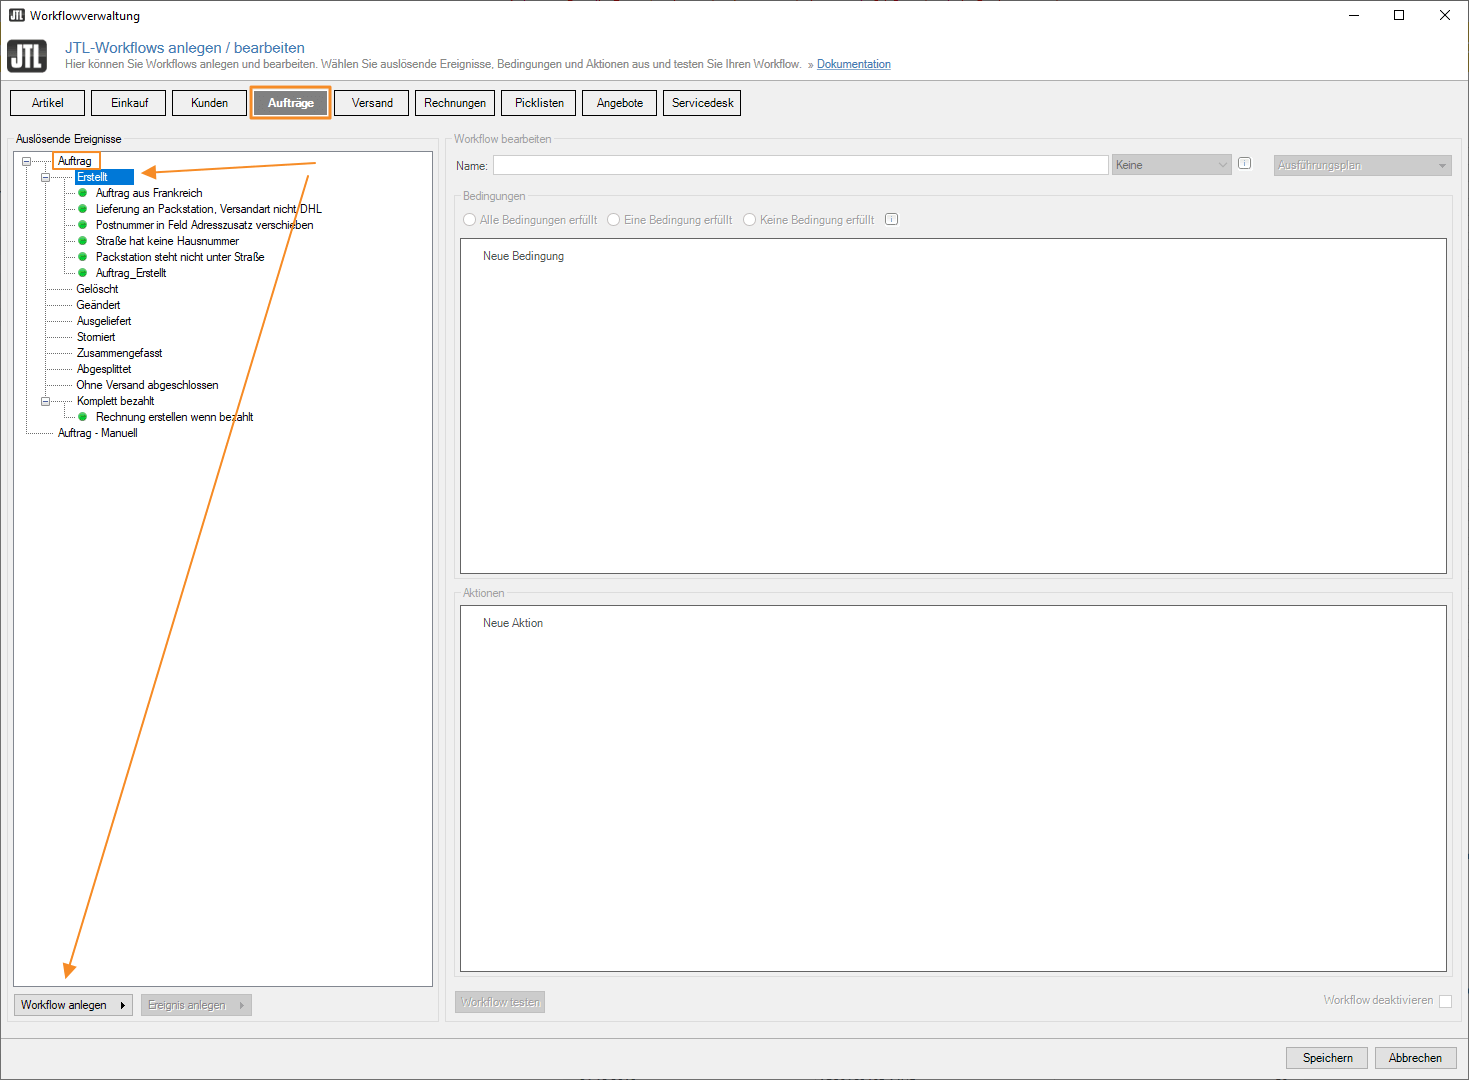
Task: Click info icon next to Keine dropdown
Action: tap(1244, 163)
